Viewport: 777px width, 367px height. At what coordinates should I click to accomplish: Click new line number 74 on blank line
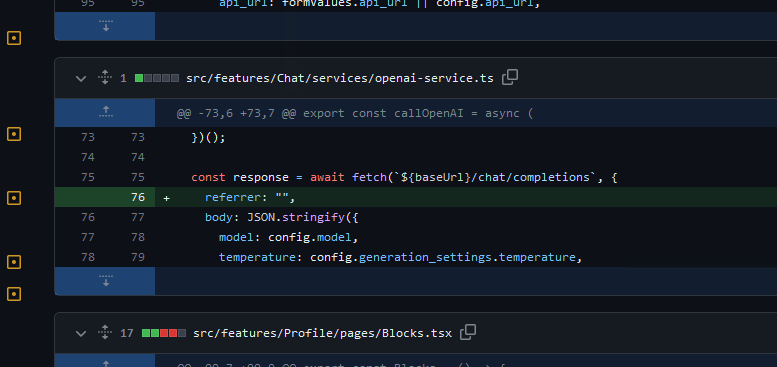tap(138, 157)
